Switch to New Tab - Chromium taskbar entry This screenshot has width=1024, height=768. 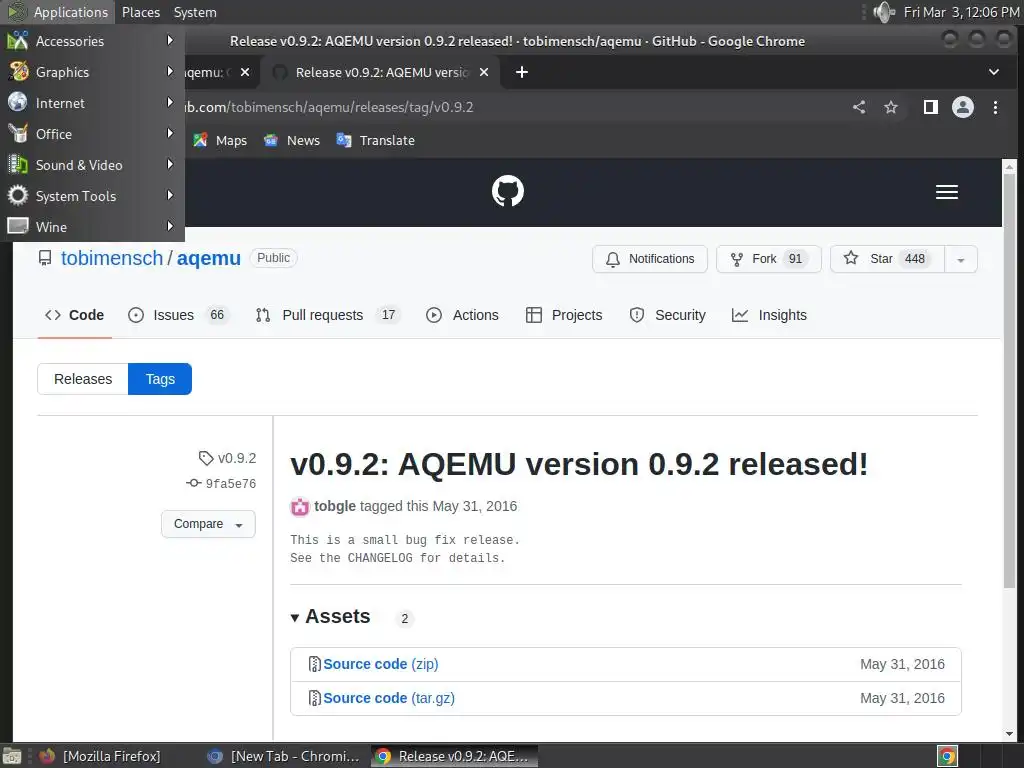(x=284, y=756)
